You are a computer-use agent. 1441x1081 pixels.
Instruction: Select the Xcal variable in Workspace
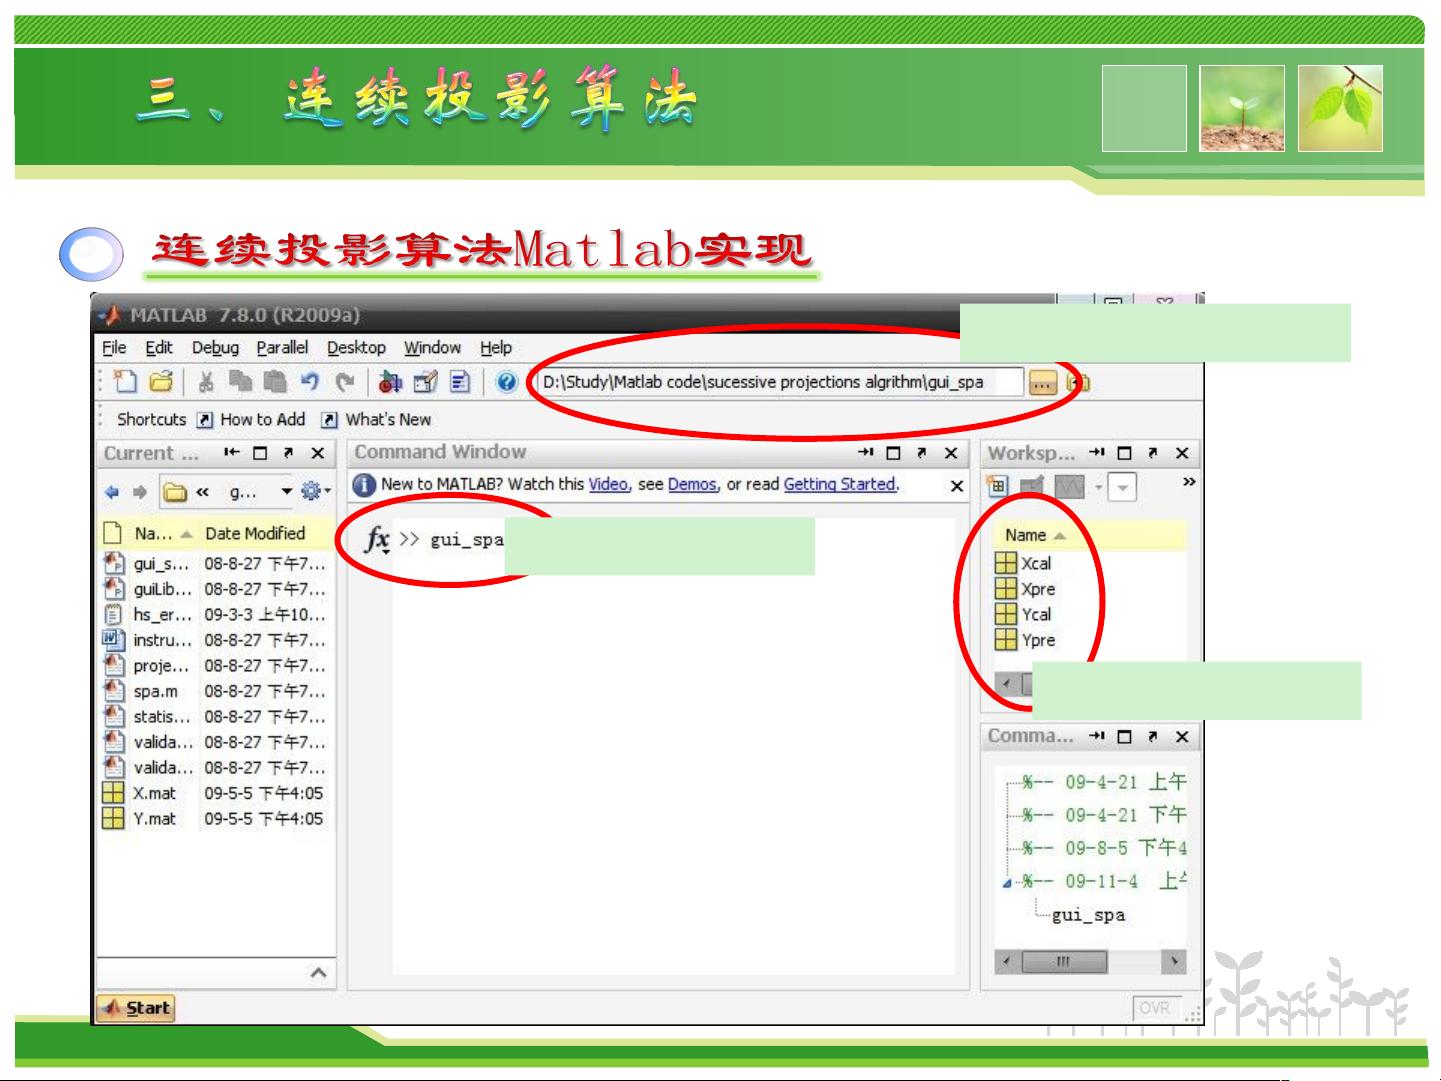coord(1035,563)
